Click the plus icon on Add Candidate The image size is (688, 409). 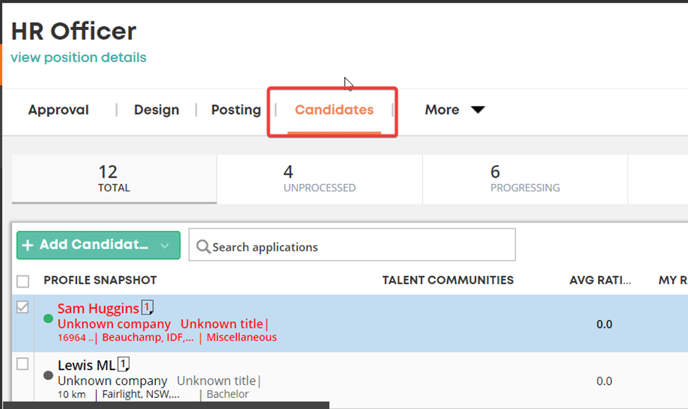[x=28, y=245]
